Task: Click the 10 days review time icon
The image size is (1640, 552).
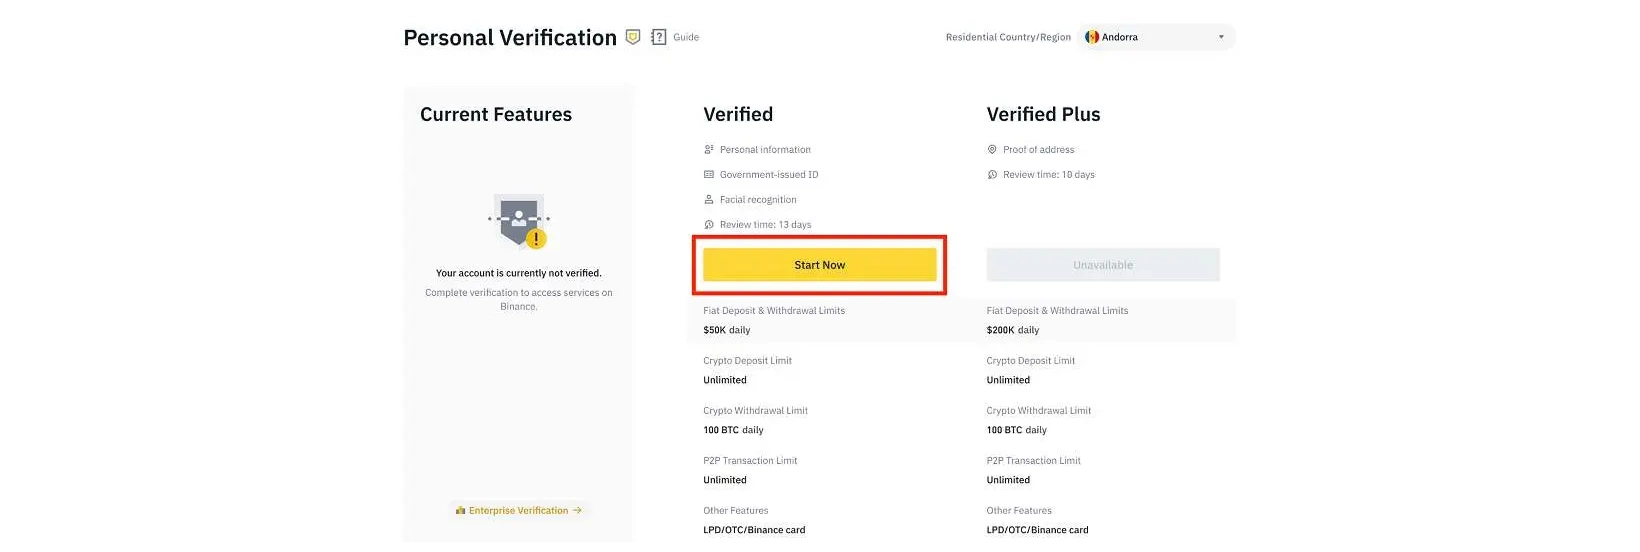Action: tap(992, 175)
